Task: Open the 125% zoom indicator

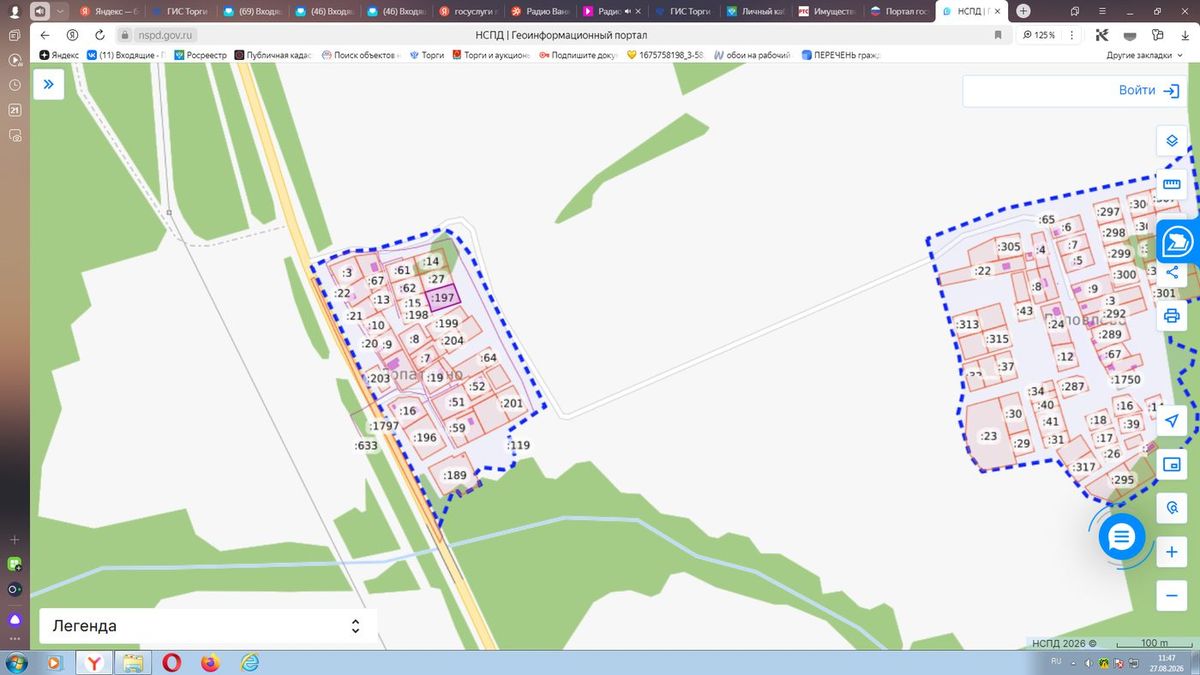Action: [x=1039, y=35]
